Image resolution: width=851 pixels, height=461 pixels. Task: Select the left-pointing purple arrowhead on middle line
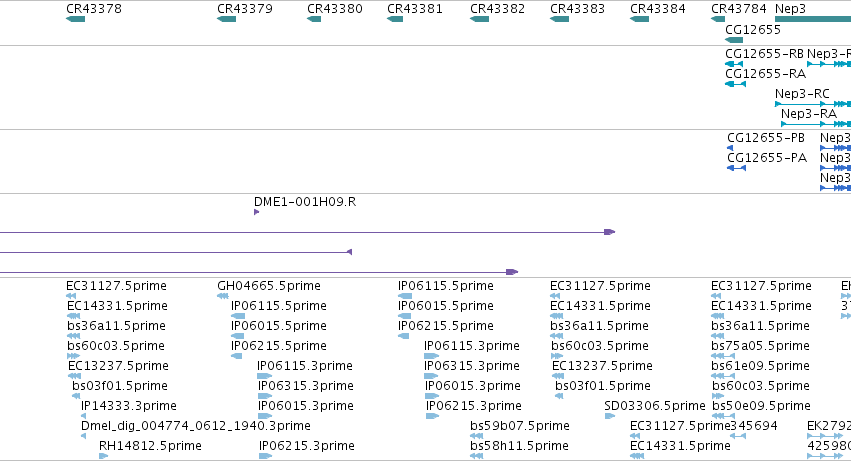click(350, 252)
